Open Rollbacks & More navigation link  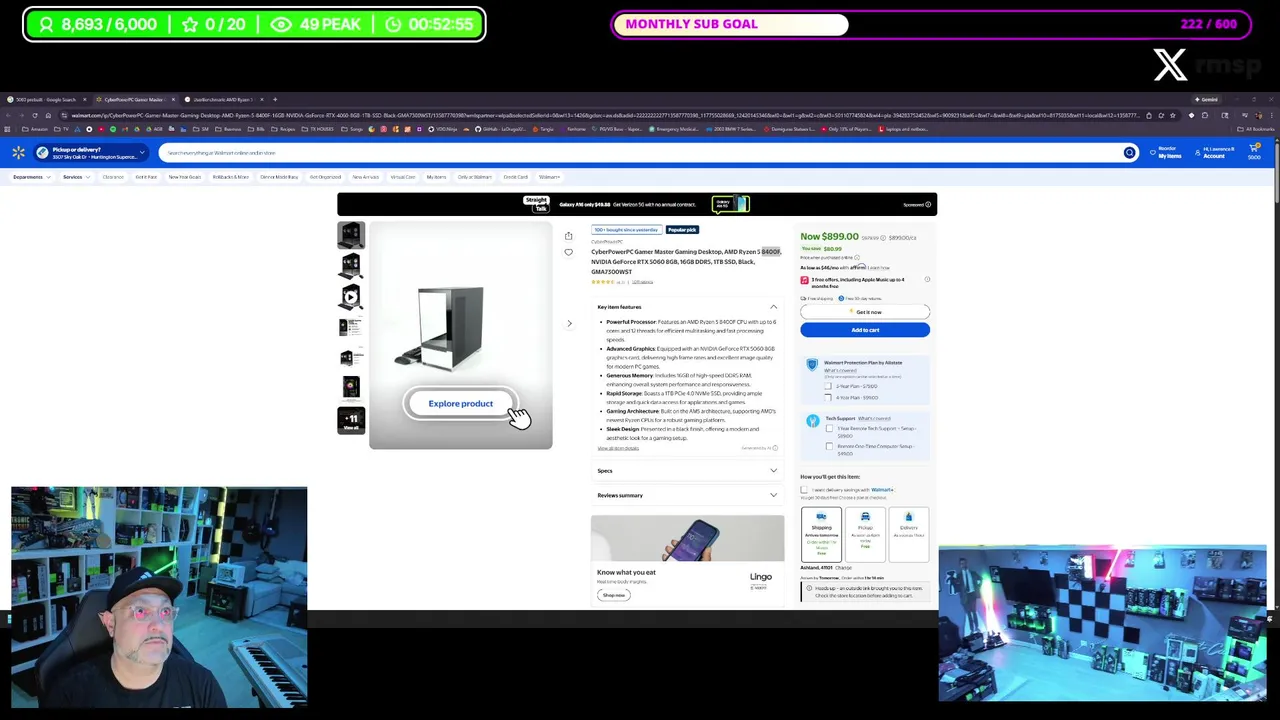click(x=231, y=177)
